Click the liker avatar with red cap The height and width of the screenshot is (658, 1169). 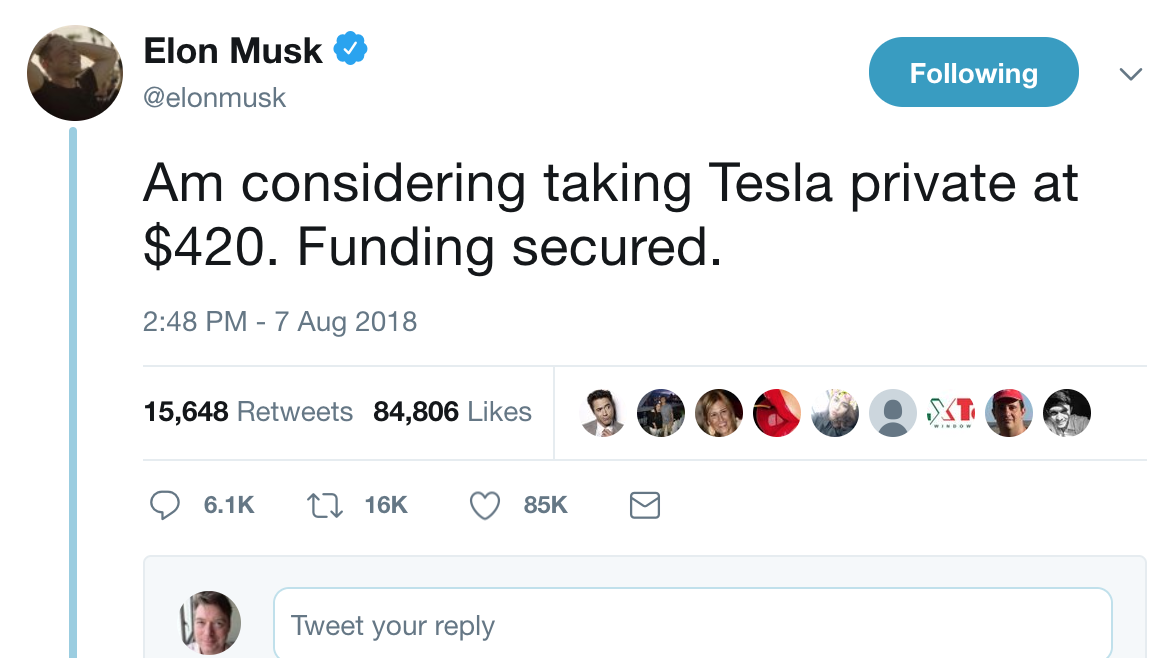1008,412
